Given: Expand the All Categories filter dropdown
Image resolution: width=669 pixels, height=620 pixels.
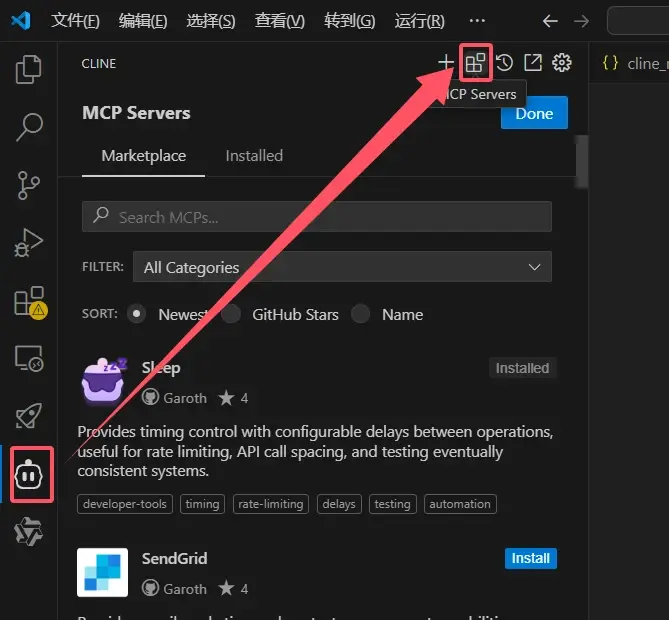Looking at the screenshot, I should point(342,267).
